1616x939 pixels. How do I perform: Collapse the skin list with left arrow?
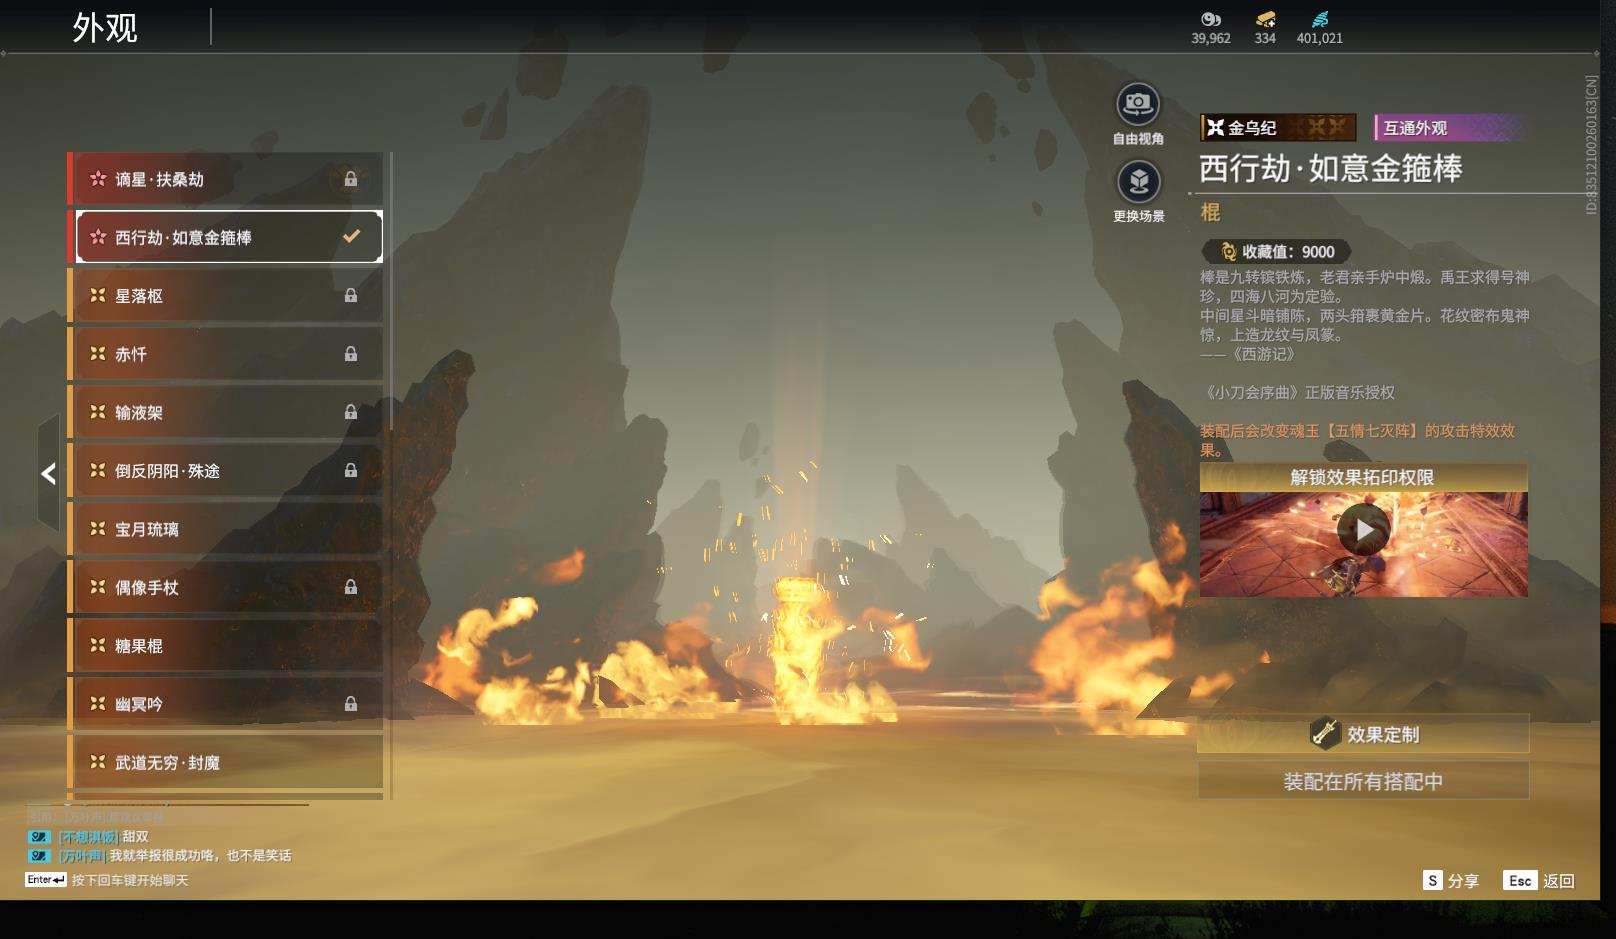click(x=48, y=473)
